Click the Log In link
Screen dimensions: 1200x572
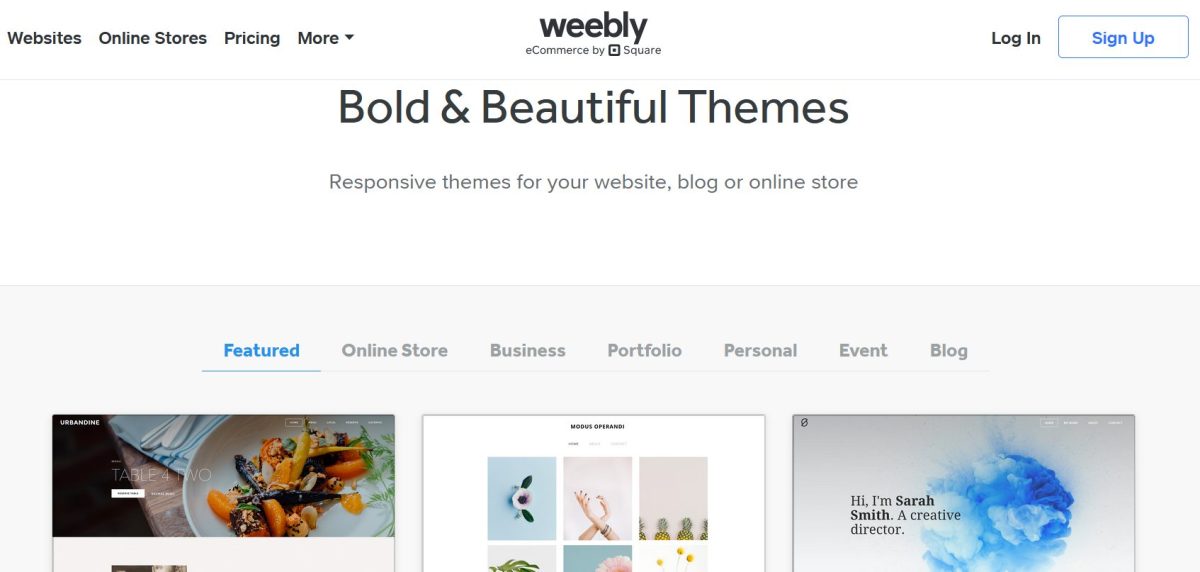(1015, 38)
